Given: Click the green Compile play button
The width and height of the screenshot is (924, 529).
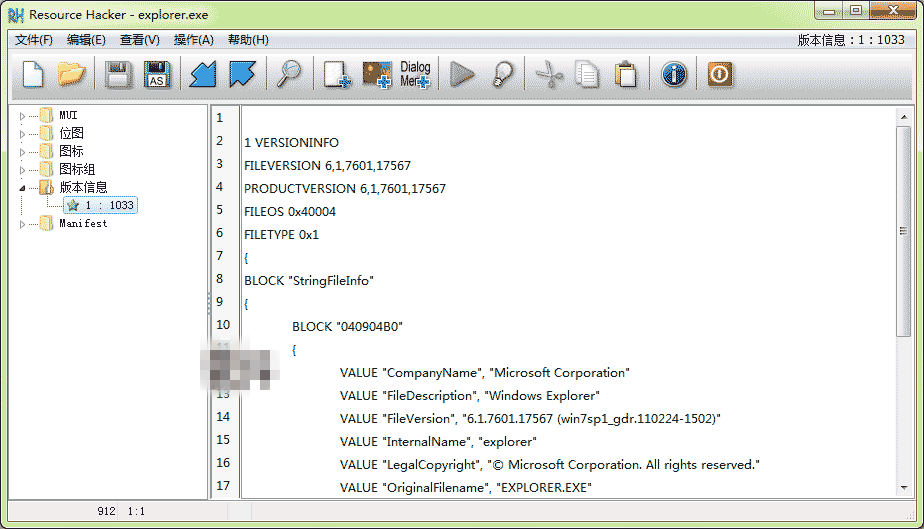Looking at the screenshot, I should point(462,75).
